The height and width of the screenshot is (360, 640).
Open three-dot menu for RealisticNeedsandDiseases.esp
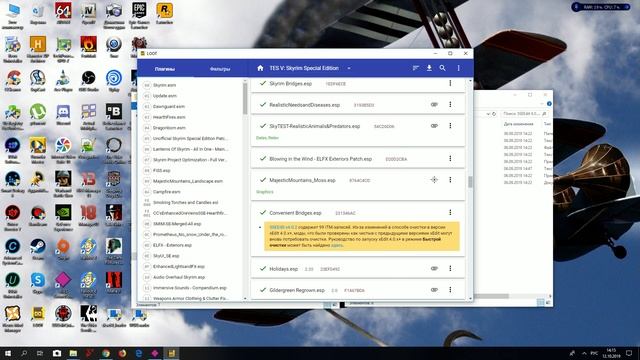tap(450, 104)
